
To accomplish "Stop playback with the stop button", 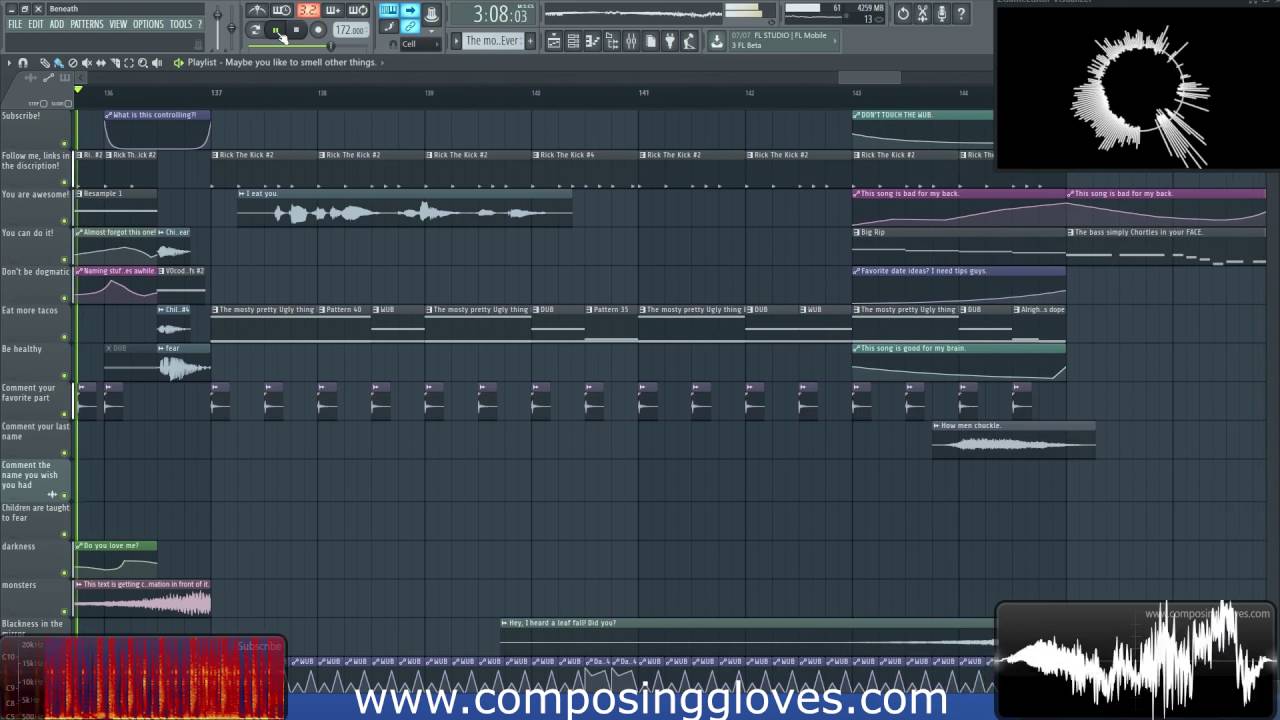I will tap(296, 30).
